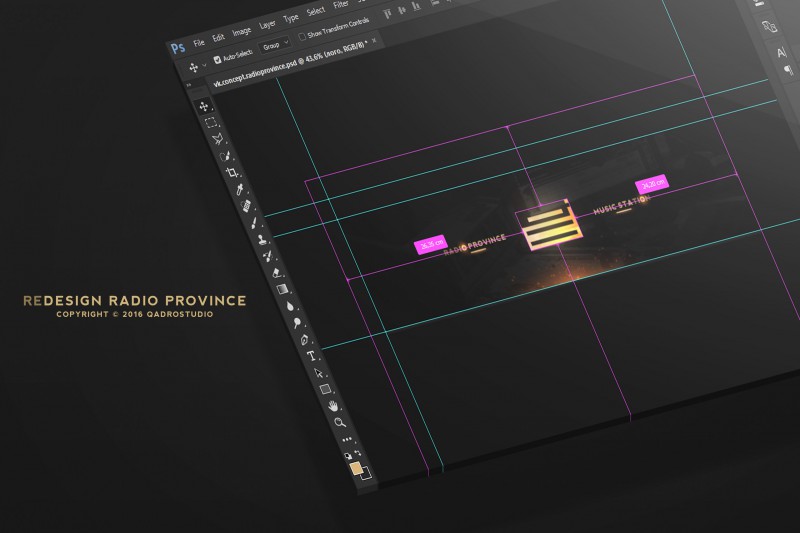This screenshot has height=533, width=800.
Task: Select the vk.concept.radioprovince.psd document tab
Action: click(290, 64)
